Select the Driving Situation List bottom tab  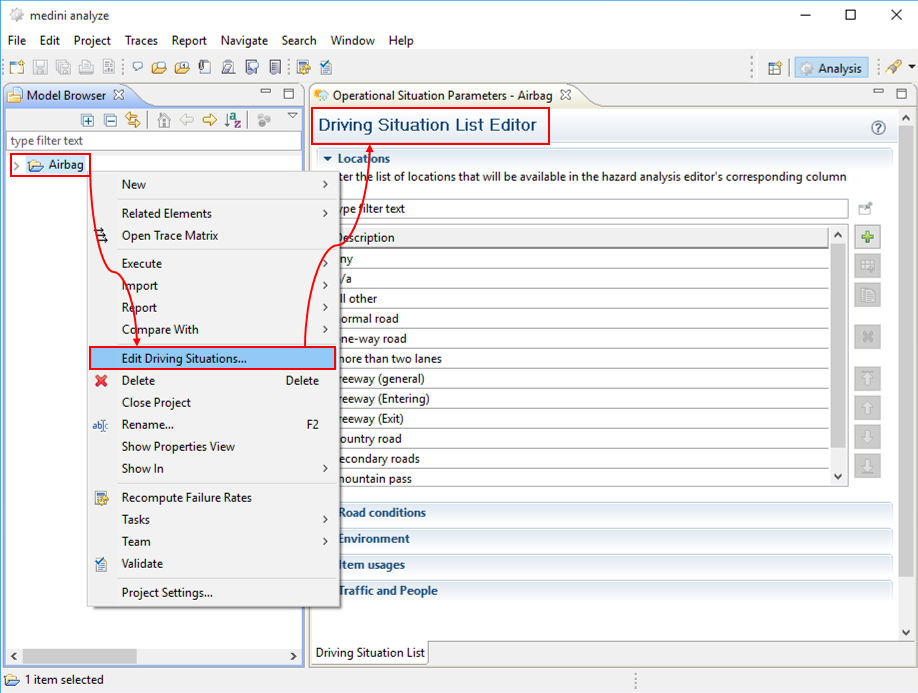click(x=369, y=653)
